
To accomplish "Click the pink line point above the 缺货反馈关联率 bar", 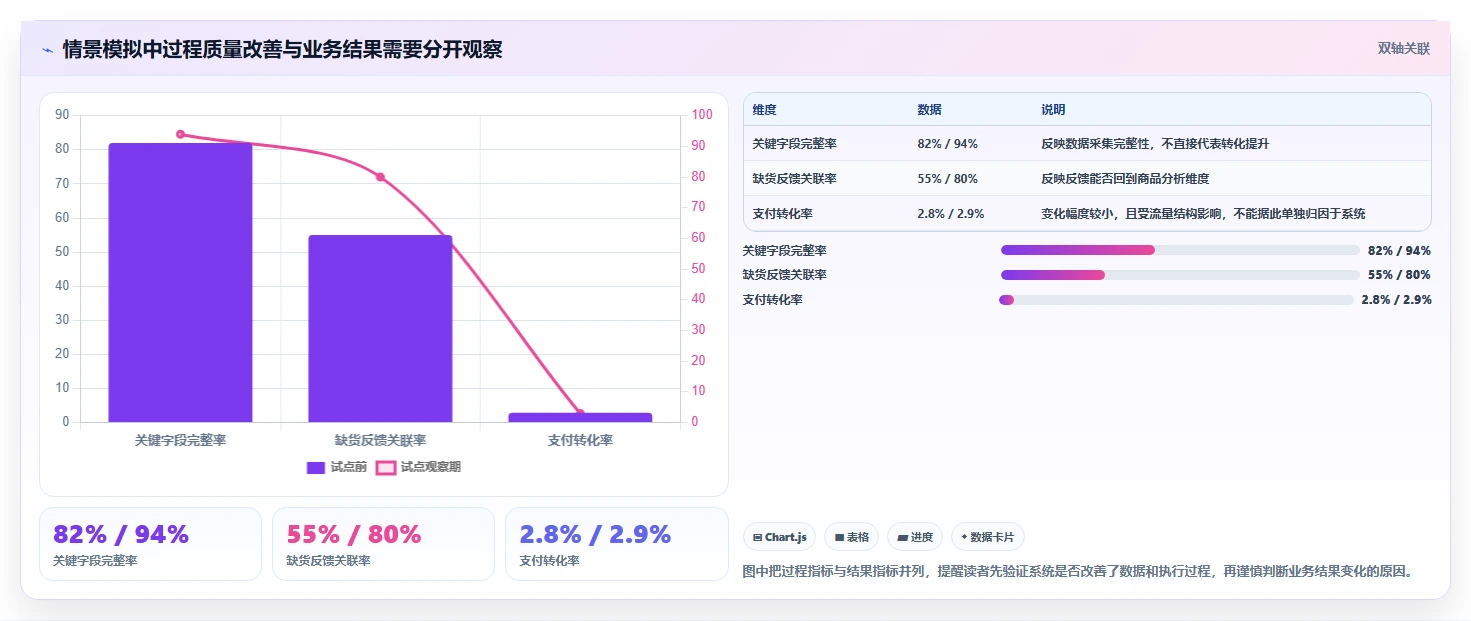I will pos(380,177).
